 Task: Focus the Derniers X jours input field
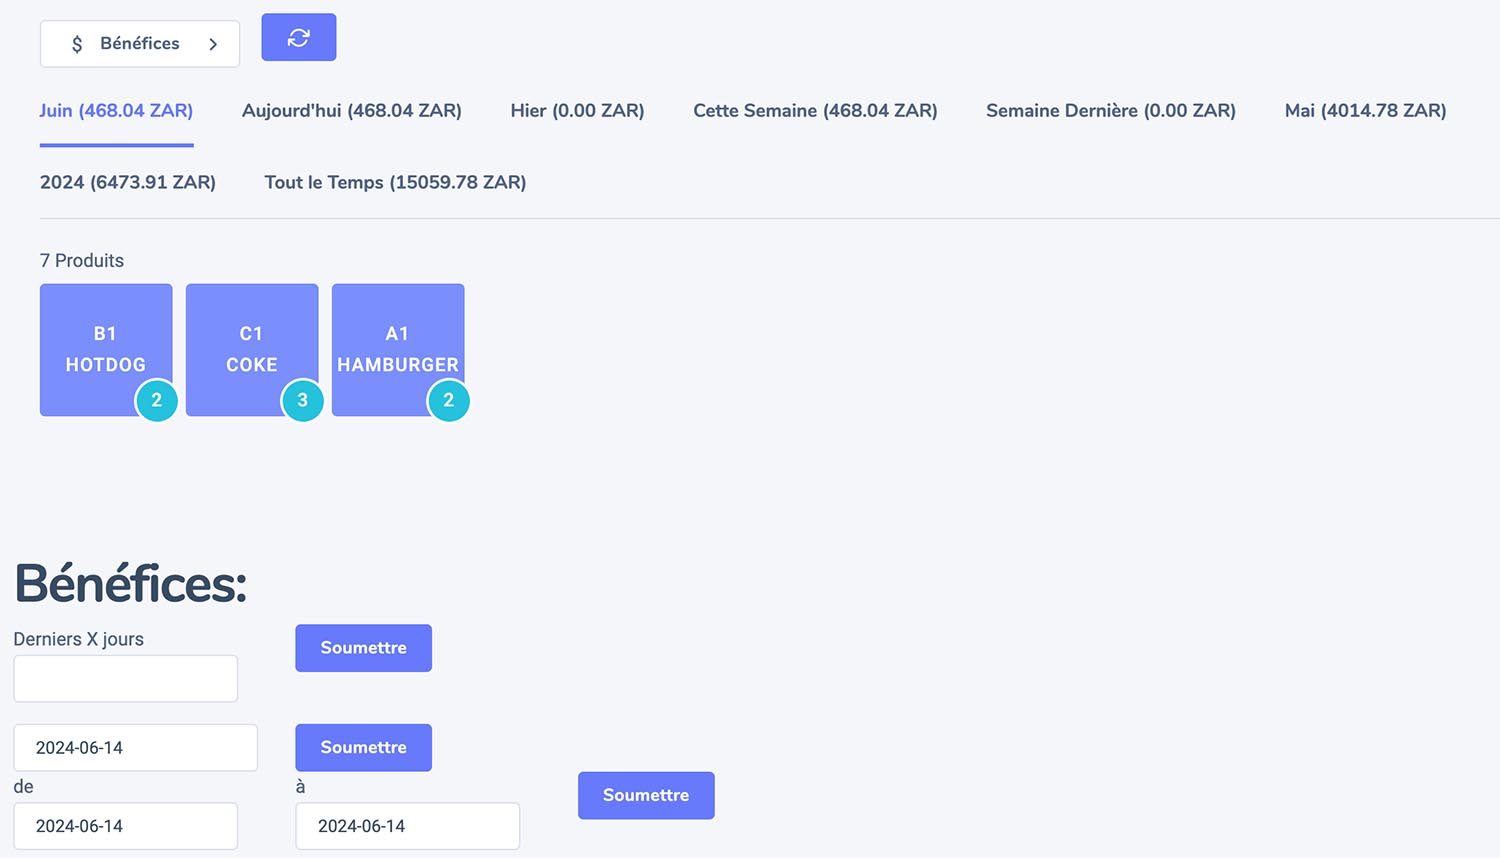[126, 679]
